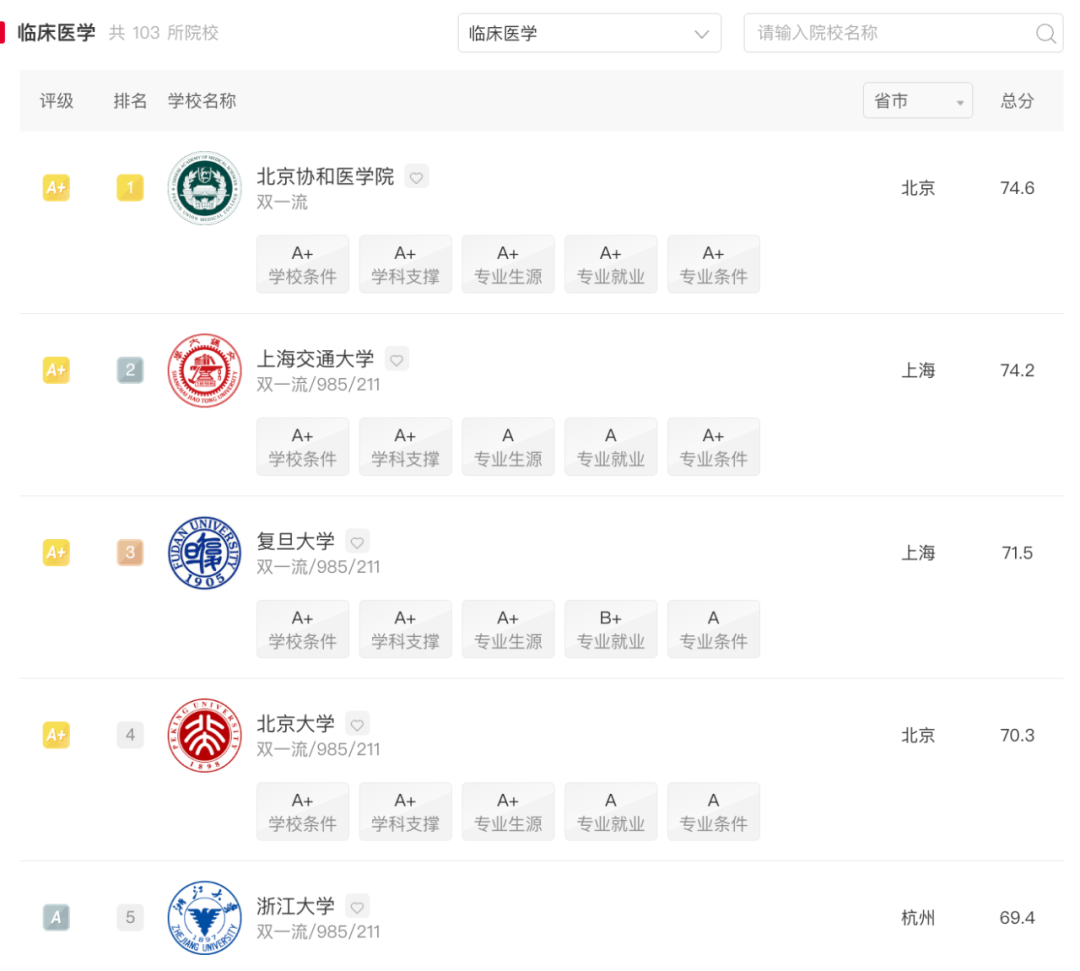Click 专业条件 tile for 北京协和医学院
The height and width of the screenshot is (971, 1080).
point(714,264)
